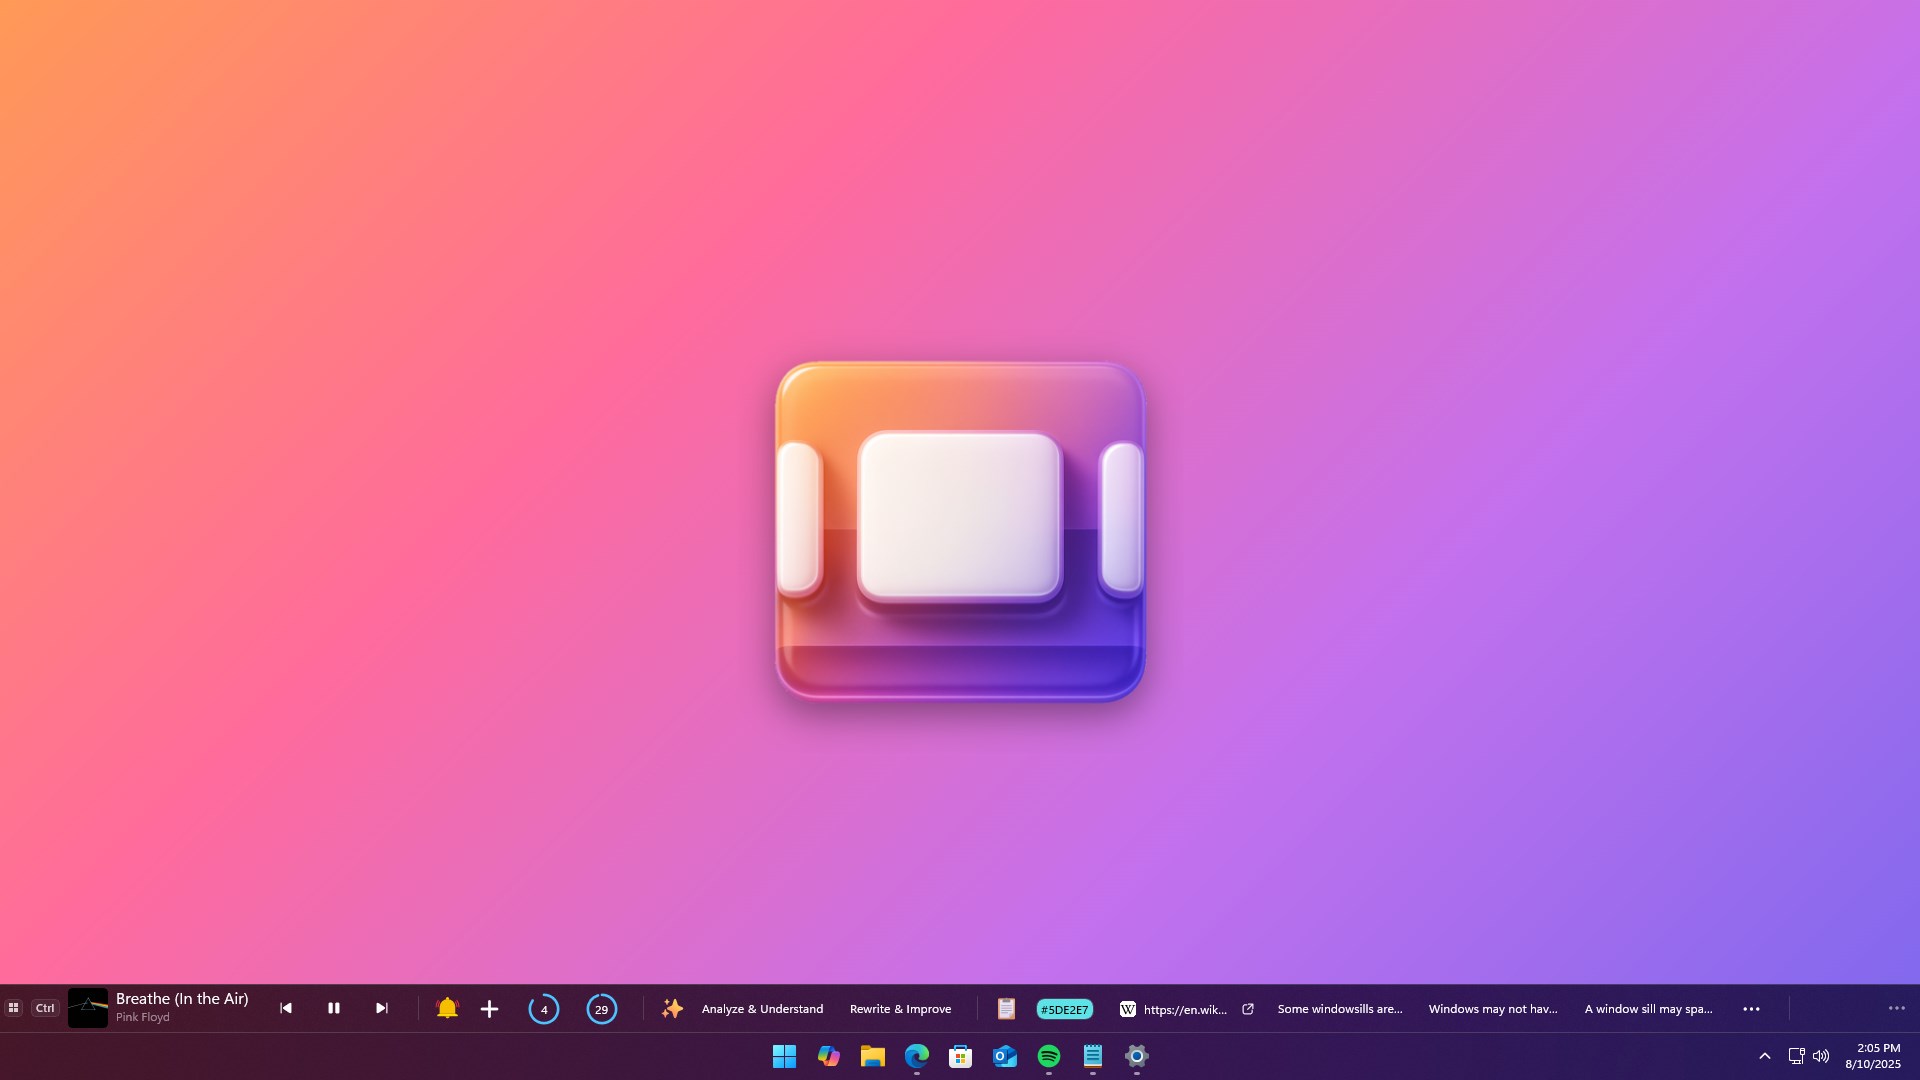This screenshot has height=1080, width=1920.
Task: Select clip "Some windowsills are..."
Action: pyautogui.click(x=1339, y=1009)
